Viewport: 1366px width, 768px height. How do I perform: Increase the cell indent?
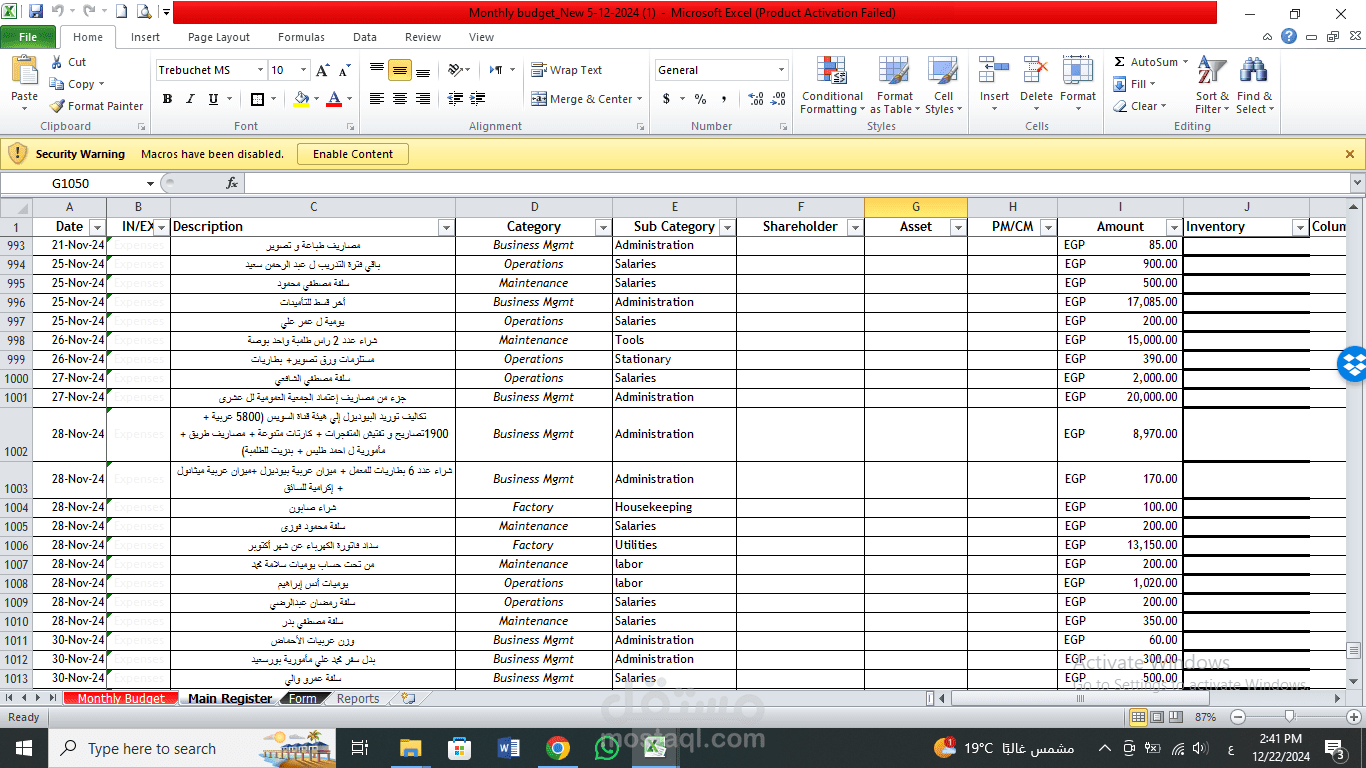(x=479, y=99)
